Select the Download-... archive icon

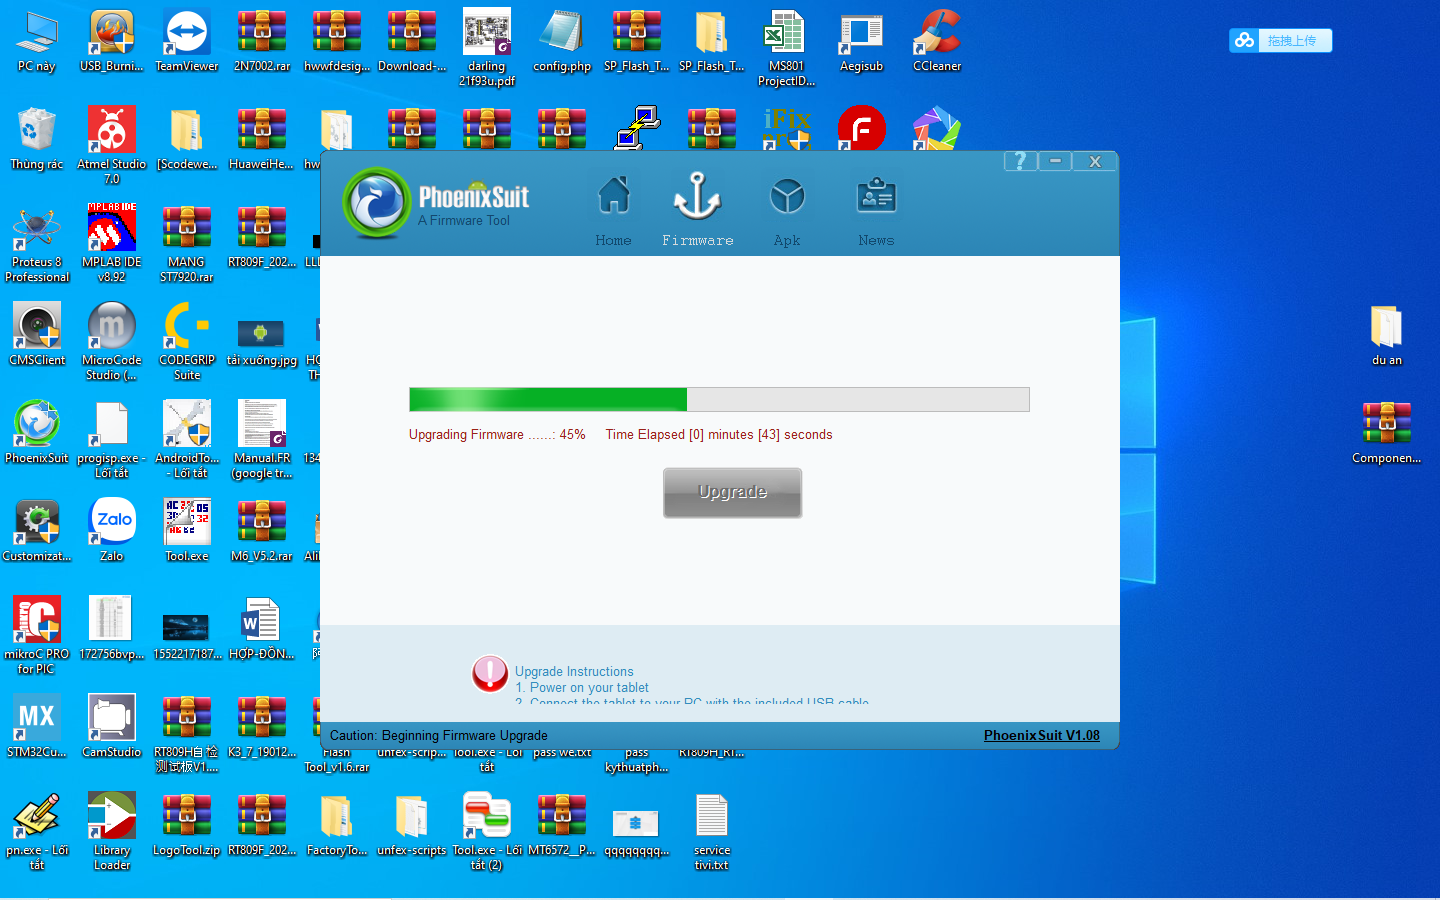[412, 42]
